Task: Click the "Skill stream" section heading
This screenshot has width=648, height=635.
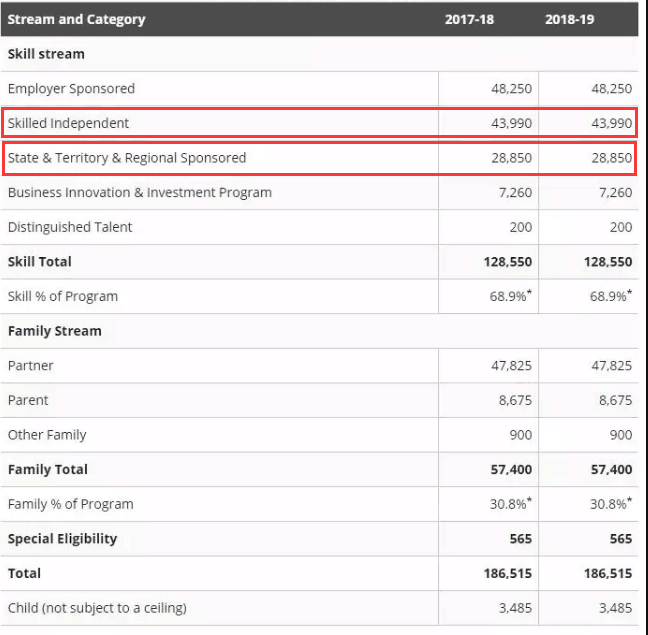Action: (46, 54)
